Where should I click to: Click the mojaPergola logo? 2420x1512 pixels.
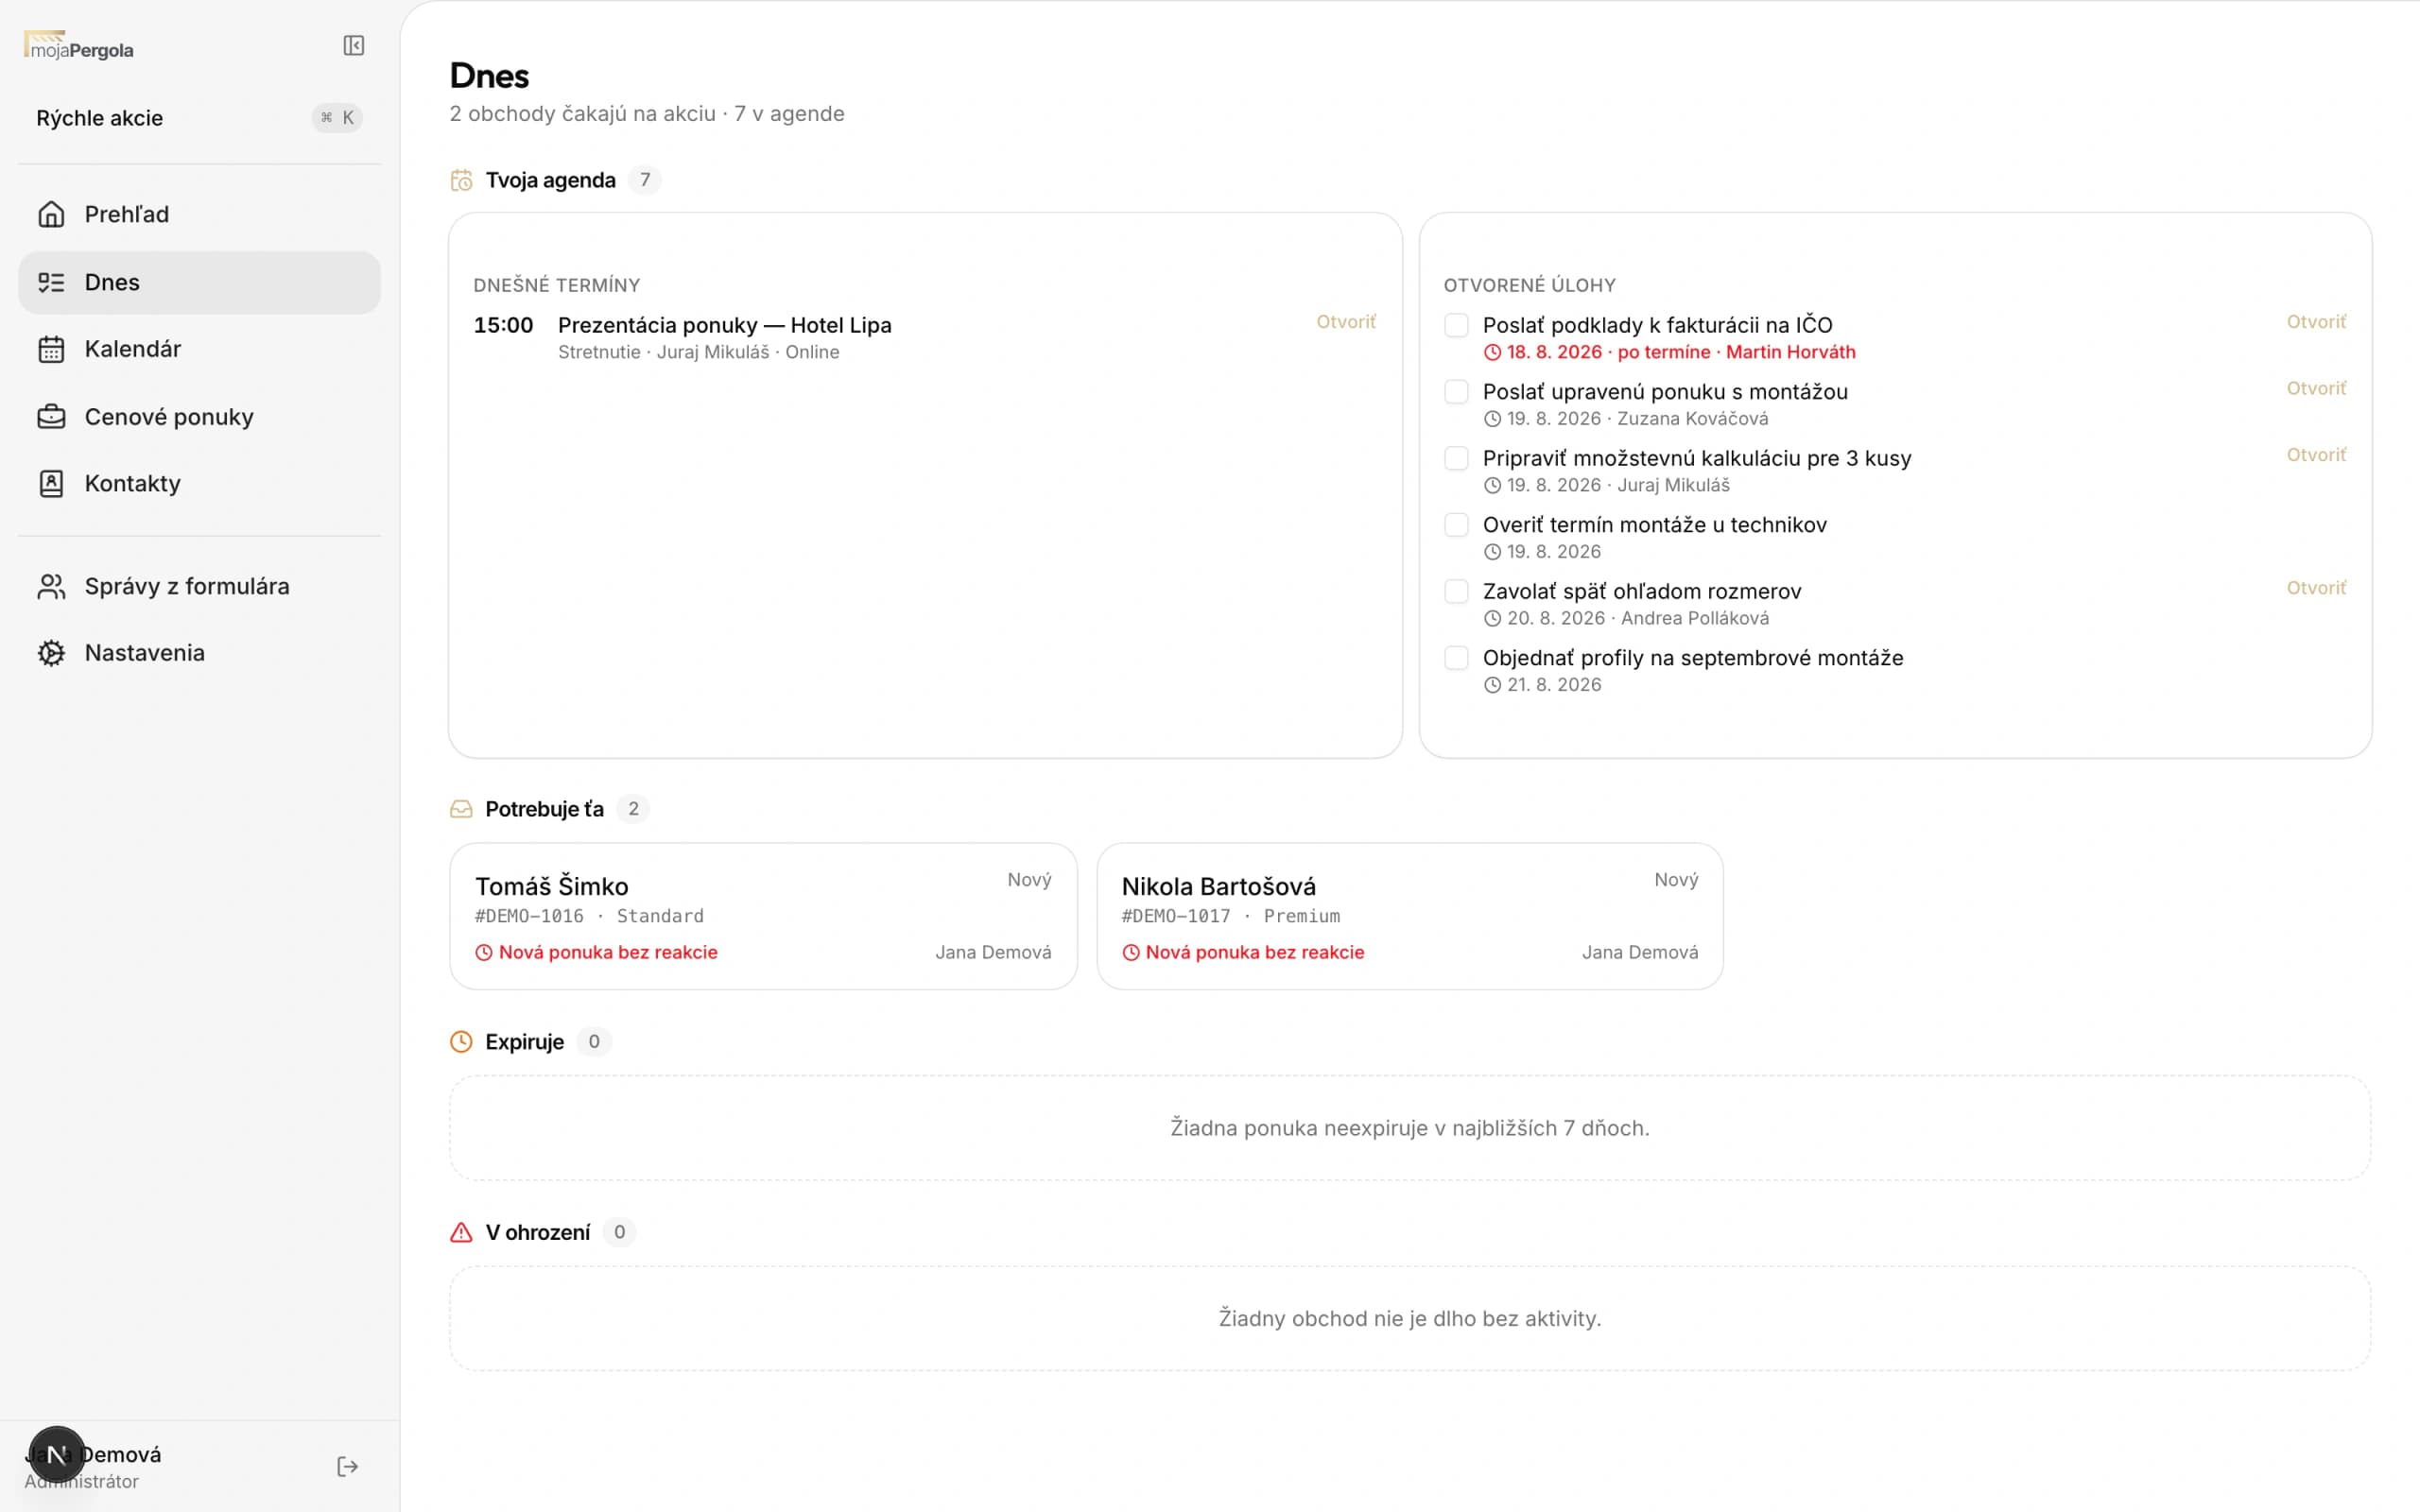79,46
